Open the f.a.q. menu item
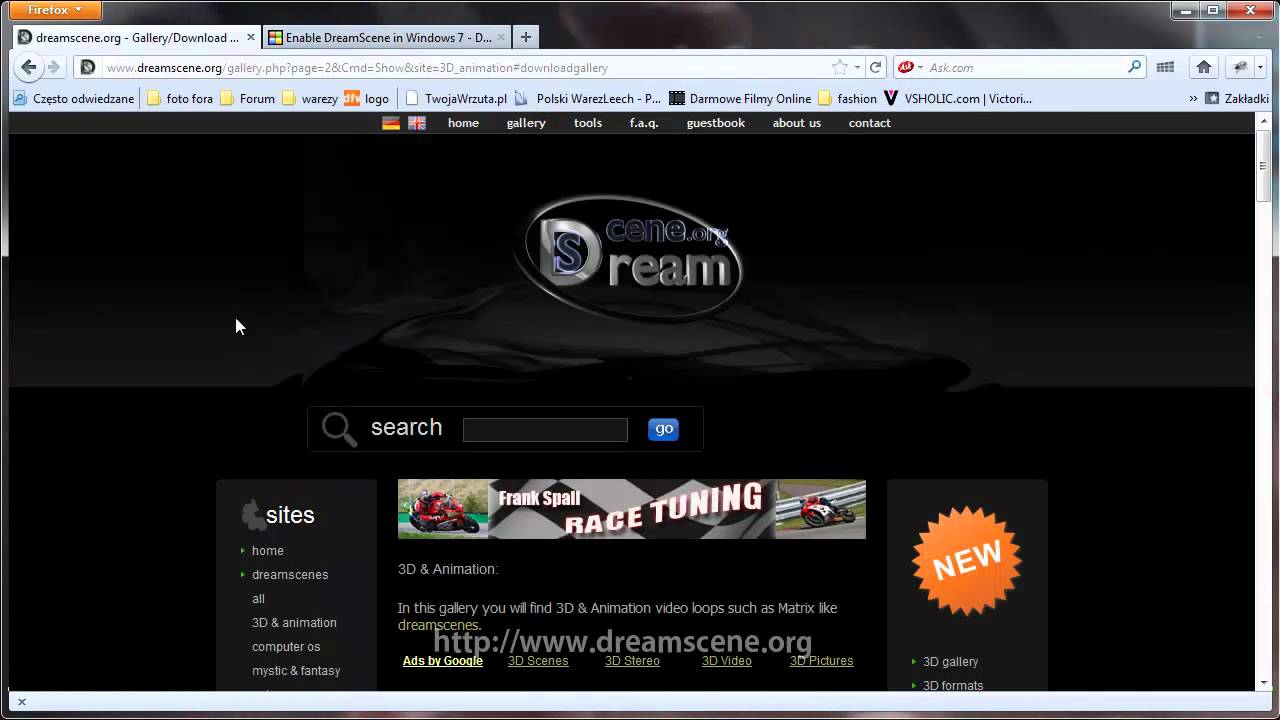 pos(644,123)
